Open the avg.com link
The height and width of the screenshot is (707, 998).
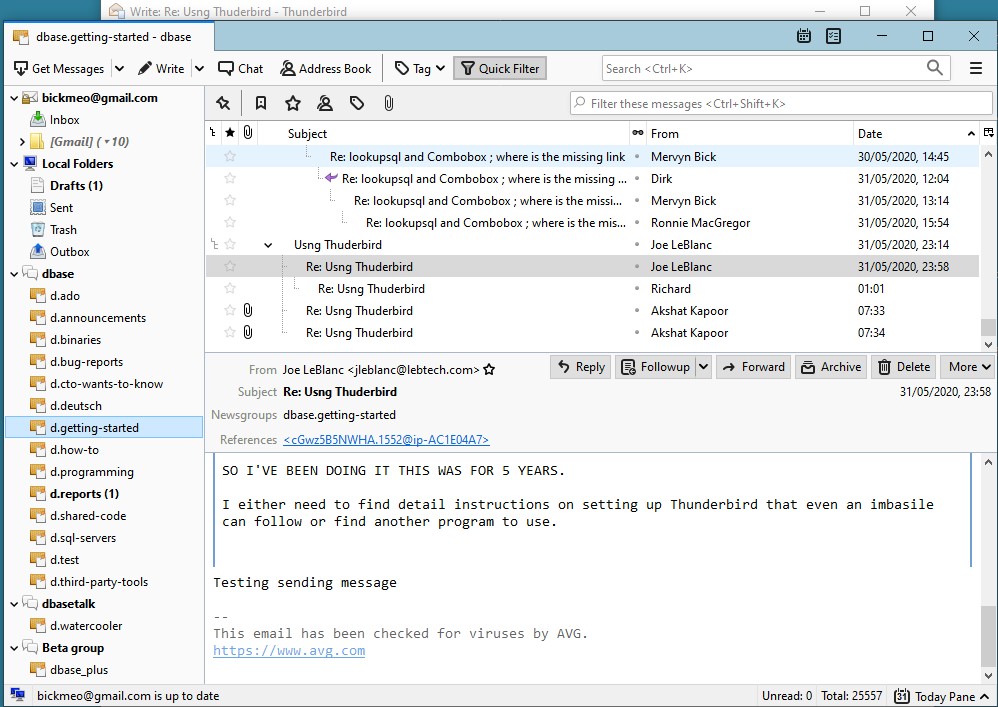[289, 651]
